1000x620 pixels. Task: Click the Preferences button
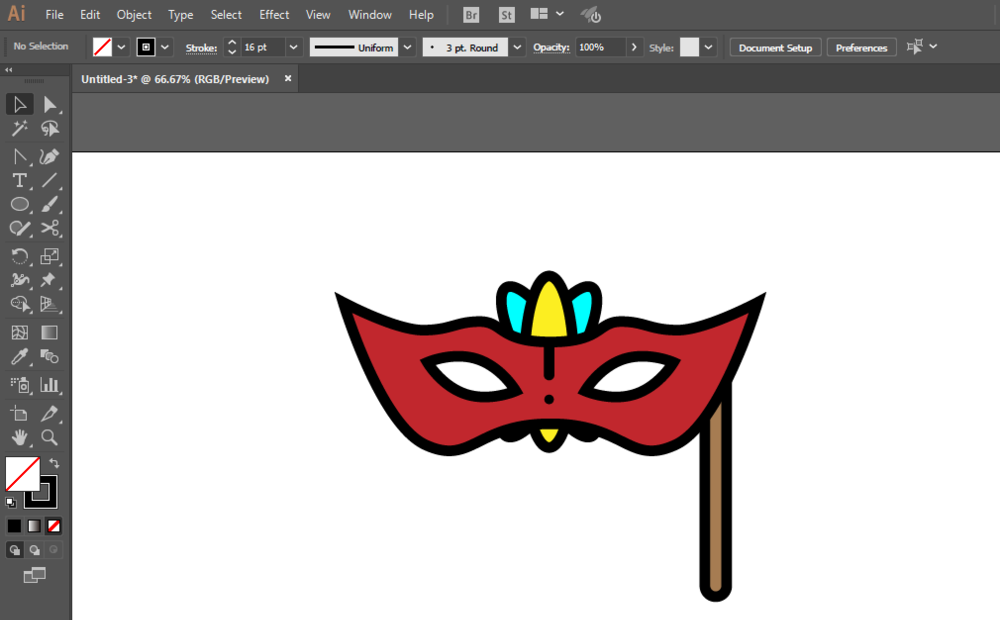coord(861,48)
